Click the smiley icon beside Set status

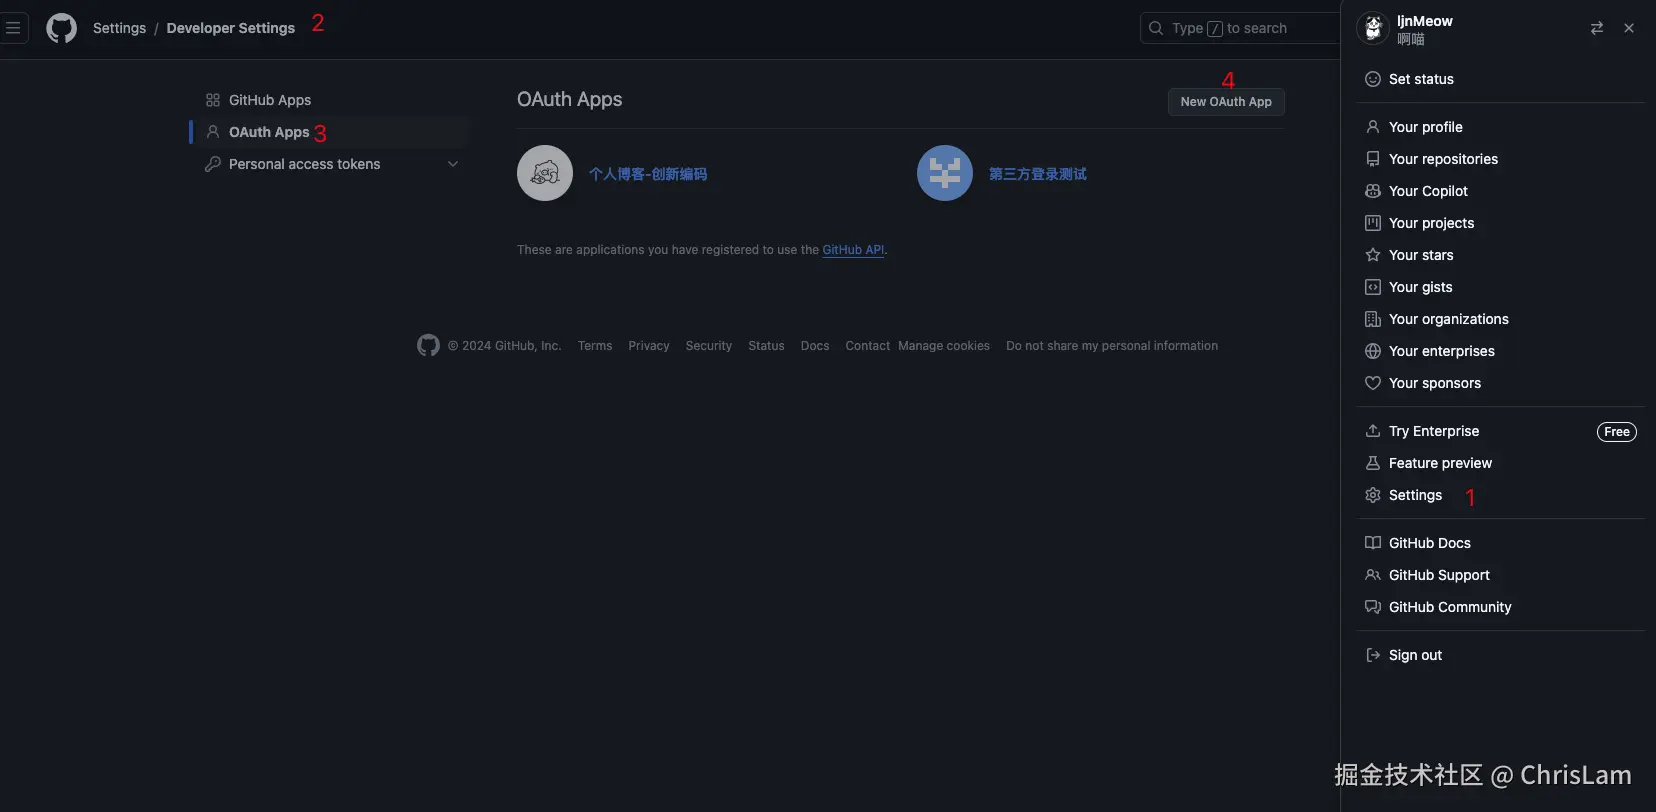coord(1373,79)
